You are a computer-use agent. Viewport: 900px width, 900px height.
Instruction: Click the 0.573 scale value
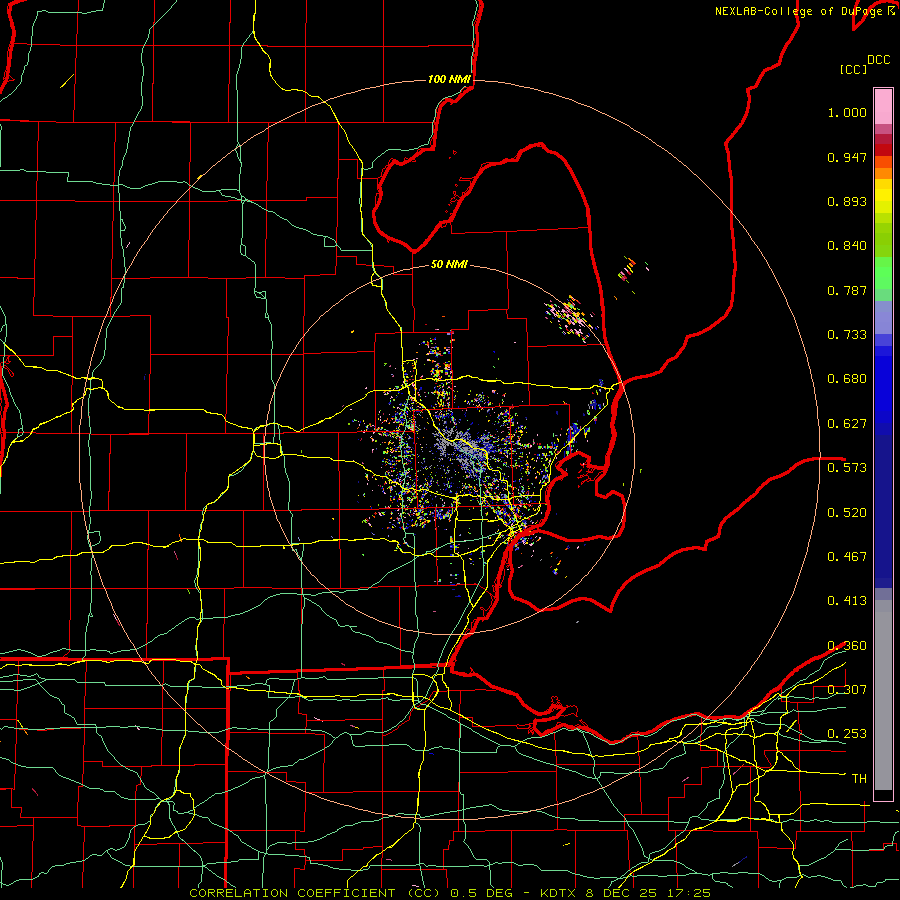tap(847, 468)
